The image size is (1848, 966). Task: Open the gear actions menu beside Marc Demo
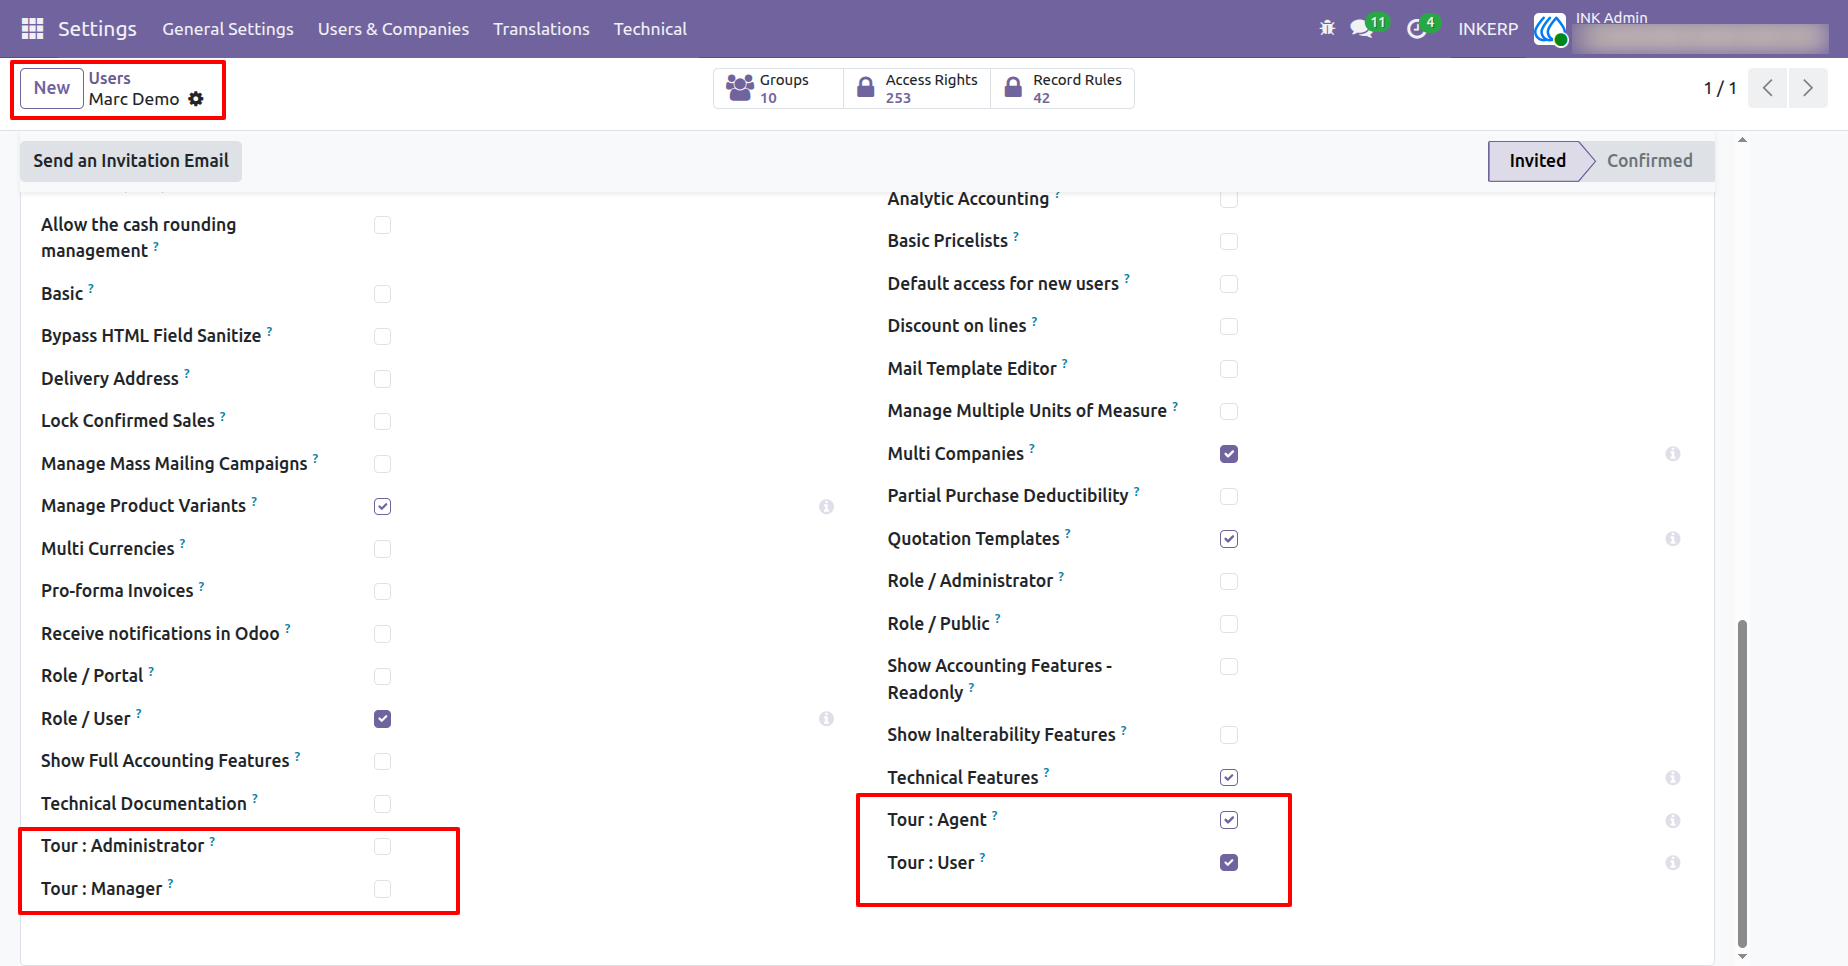196,99
